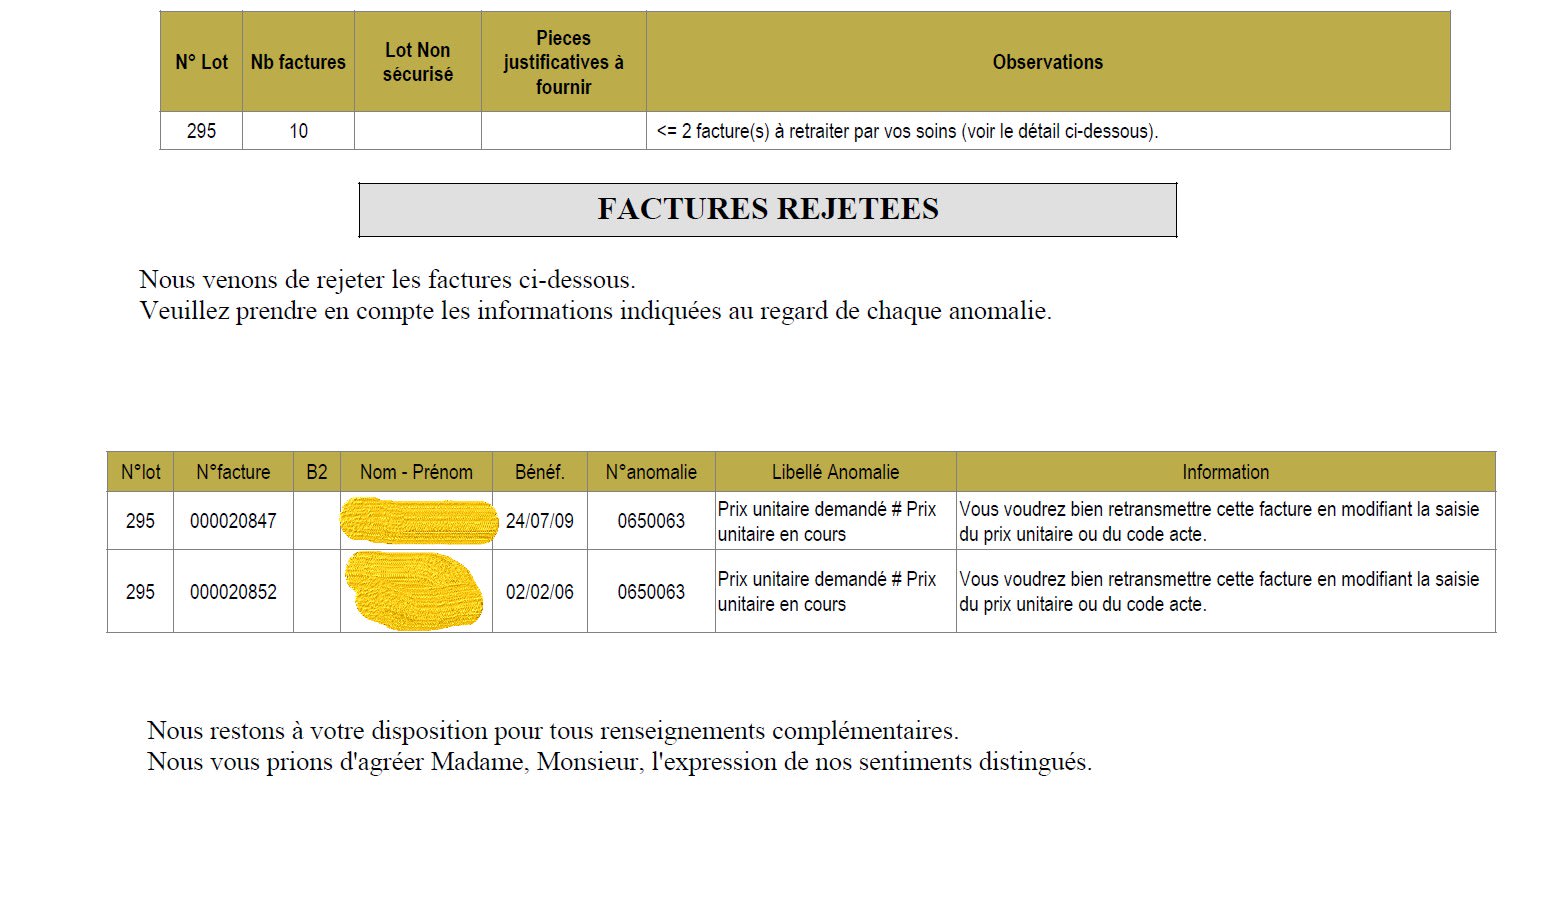
Task: Click the 'Nom - Prénom' column header
Action: click(x=416, y=472)
